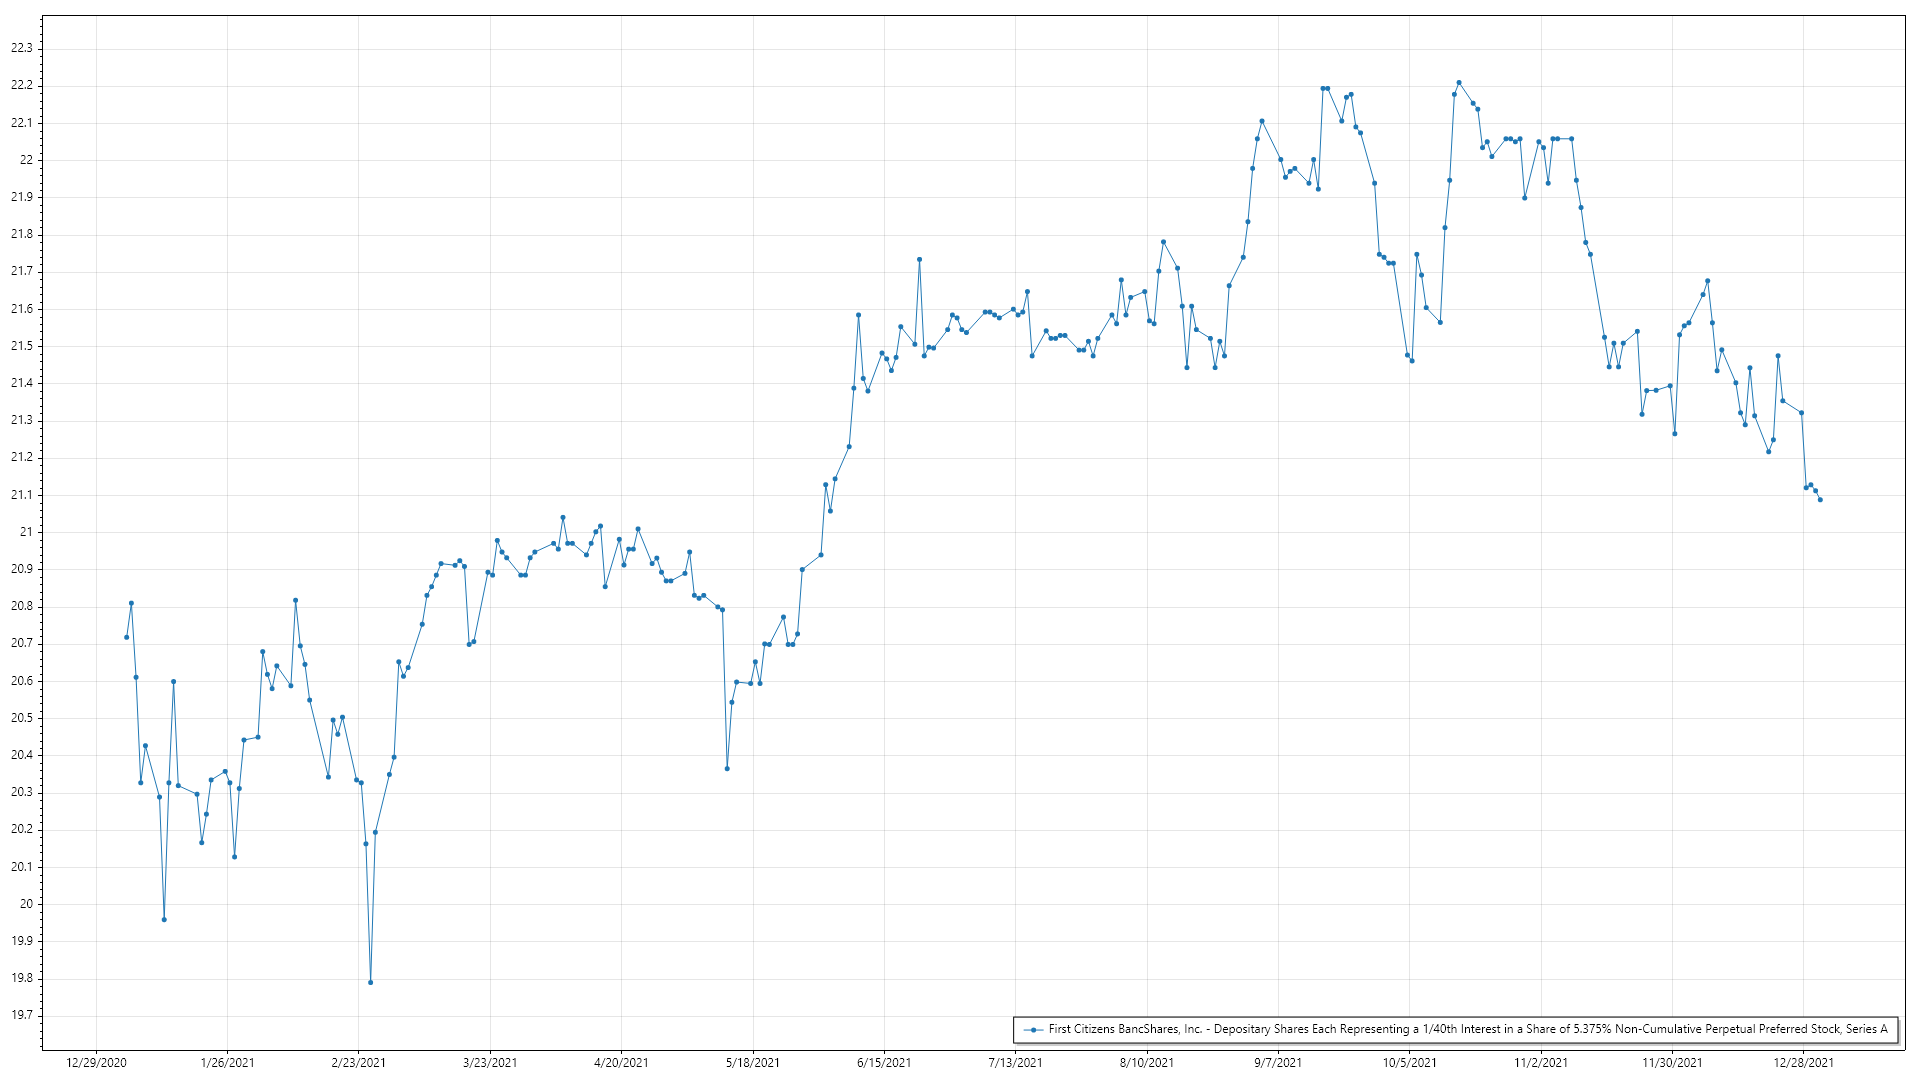This screenshot has height=1080, width=1920.
Task: Click the spike data point near 21.73 in June
Action: point(919,259)
